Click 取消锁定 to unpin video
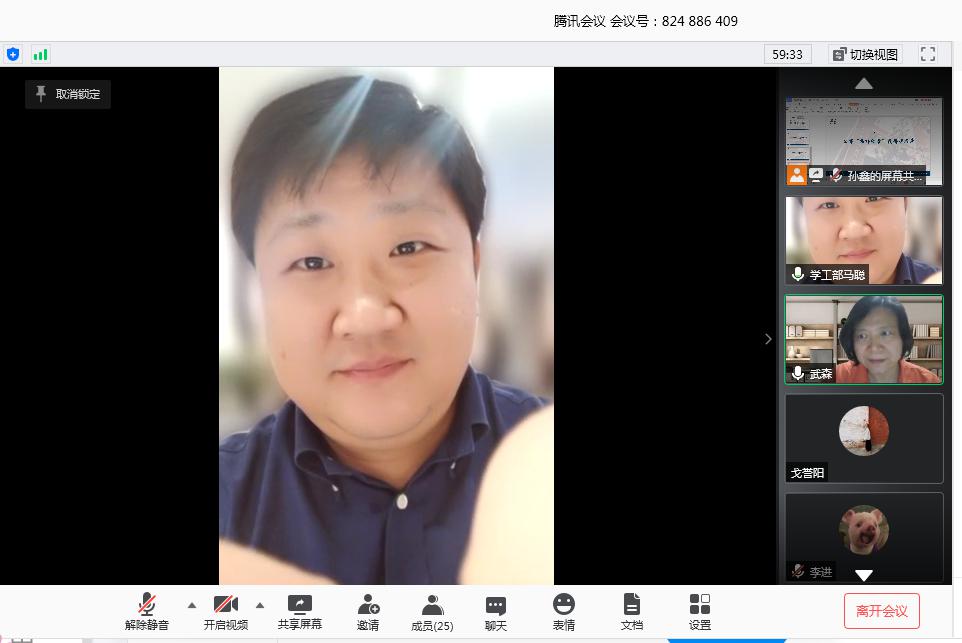 (68, 94)
